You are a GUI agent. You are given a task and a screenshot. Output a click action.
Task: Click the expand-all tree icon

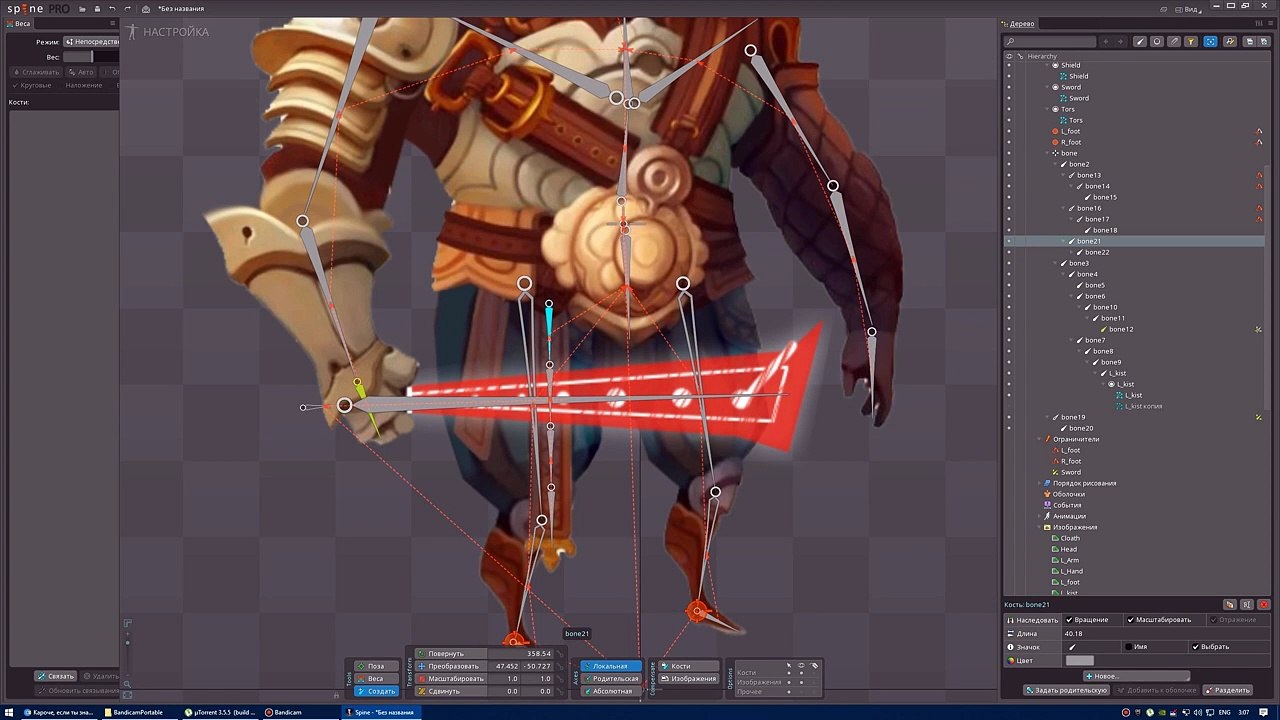(x=1263, y=42)
